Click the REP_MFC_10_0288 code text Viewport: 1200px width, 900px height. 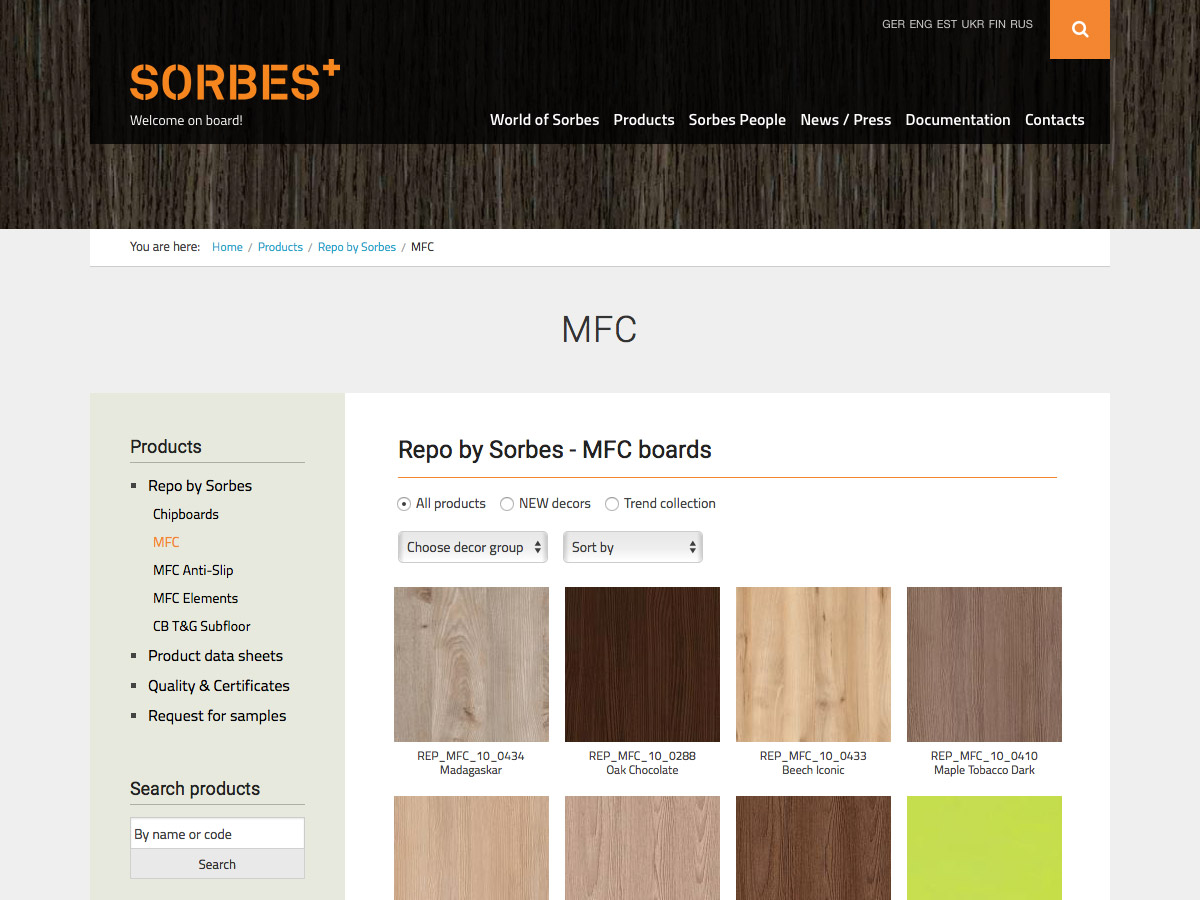pyautogui.click(x=642, y=756)
